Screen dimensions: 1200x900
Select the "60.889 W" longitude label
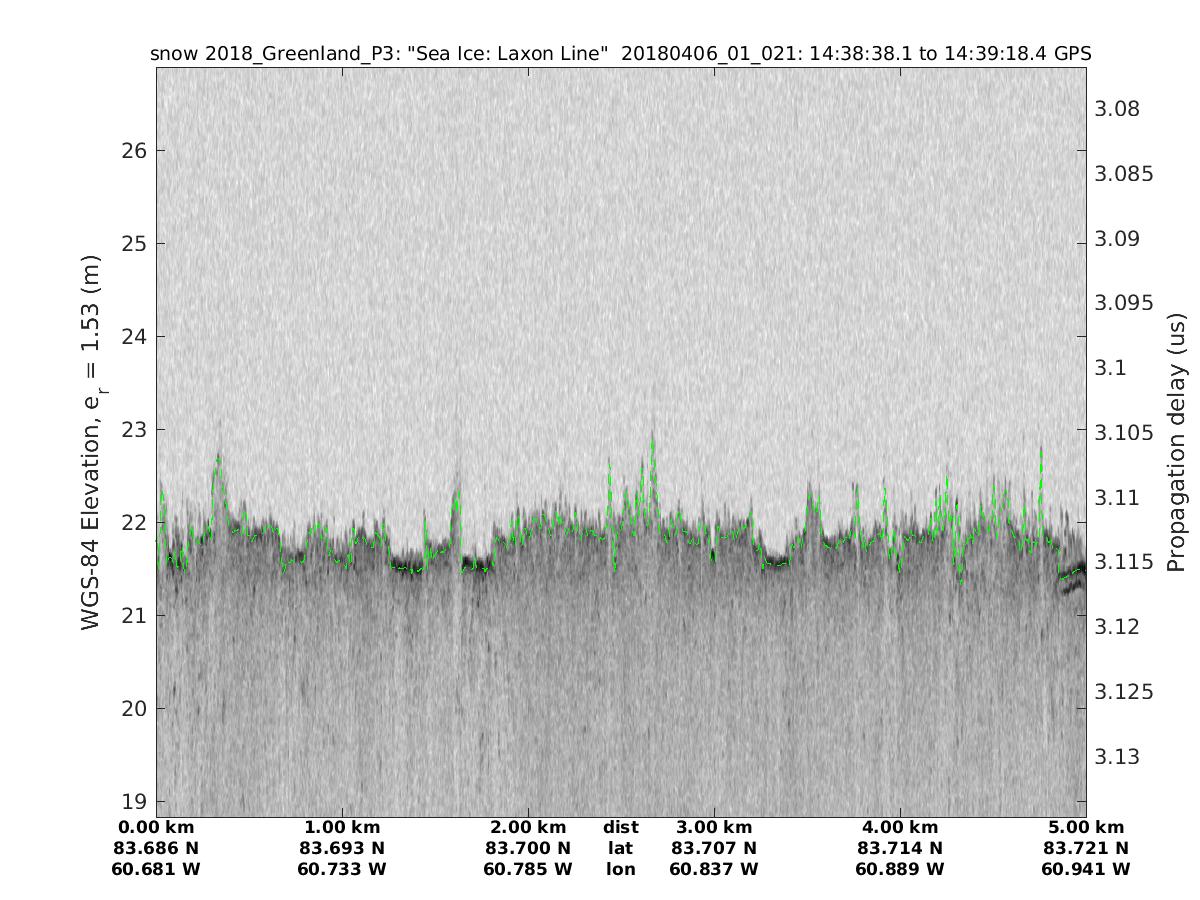click(x=900, y=869)
